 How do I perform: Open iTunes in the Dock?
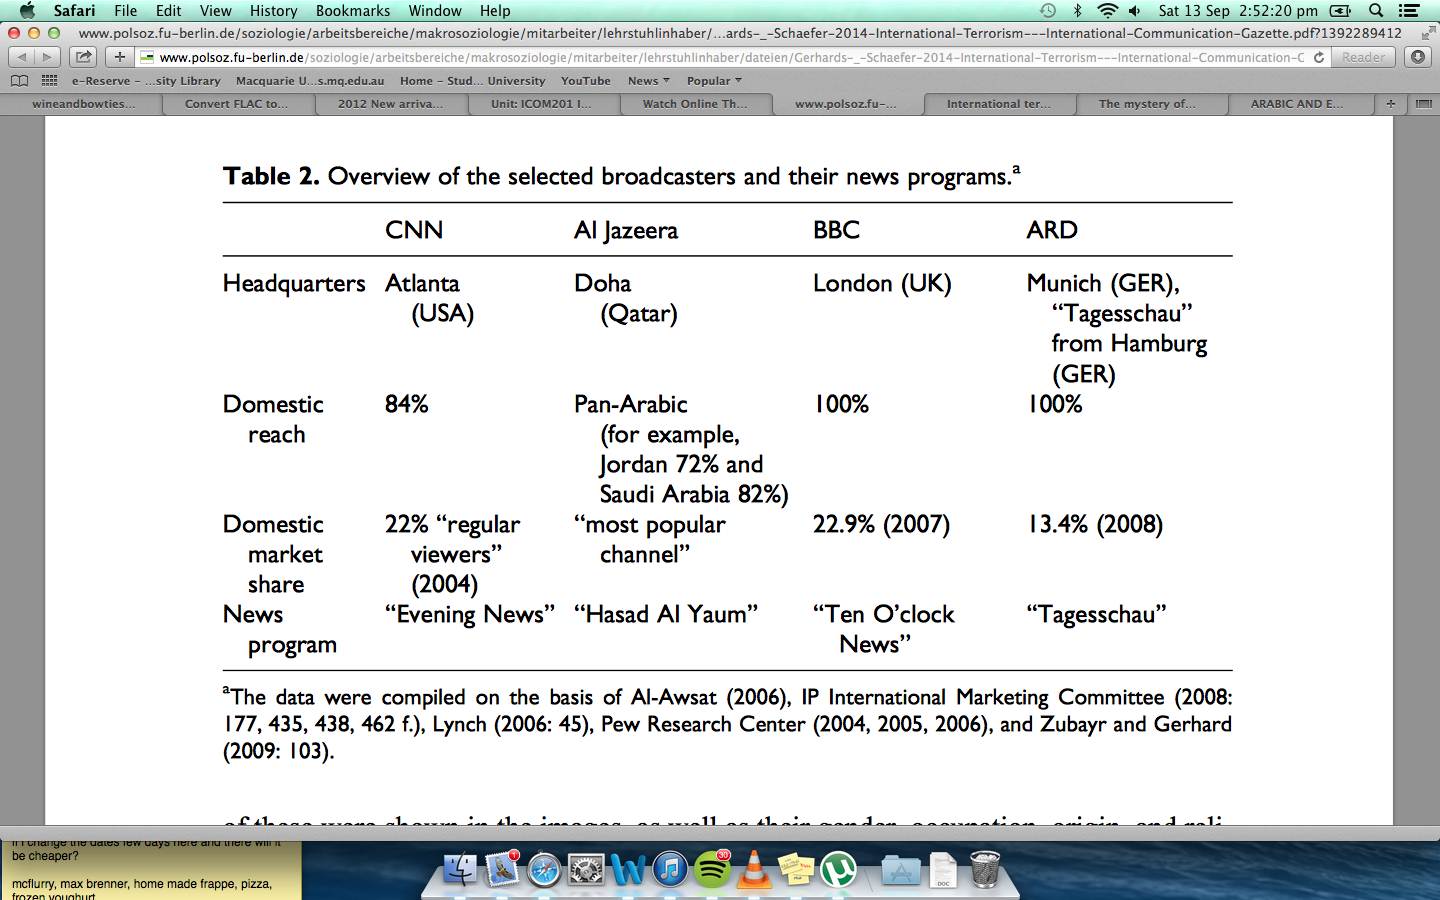click(x=670, y=869)
